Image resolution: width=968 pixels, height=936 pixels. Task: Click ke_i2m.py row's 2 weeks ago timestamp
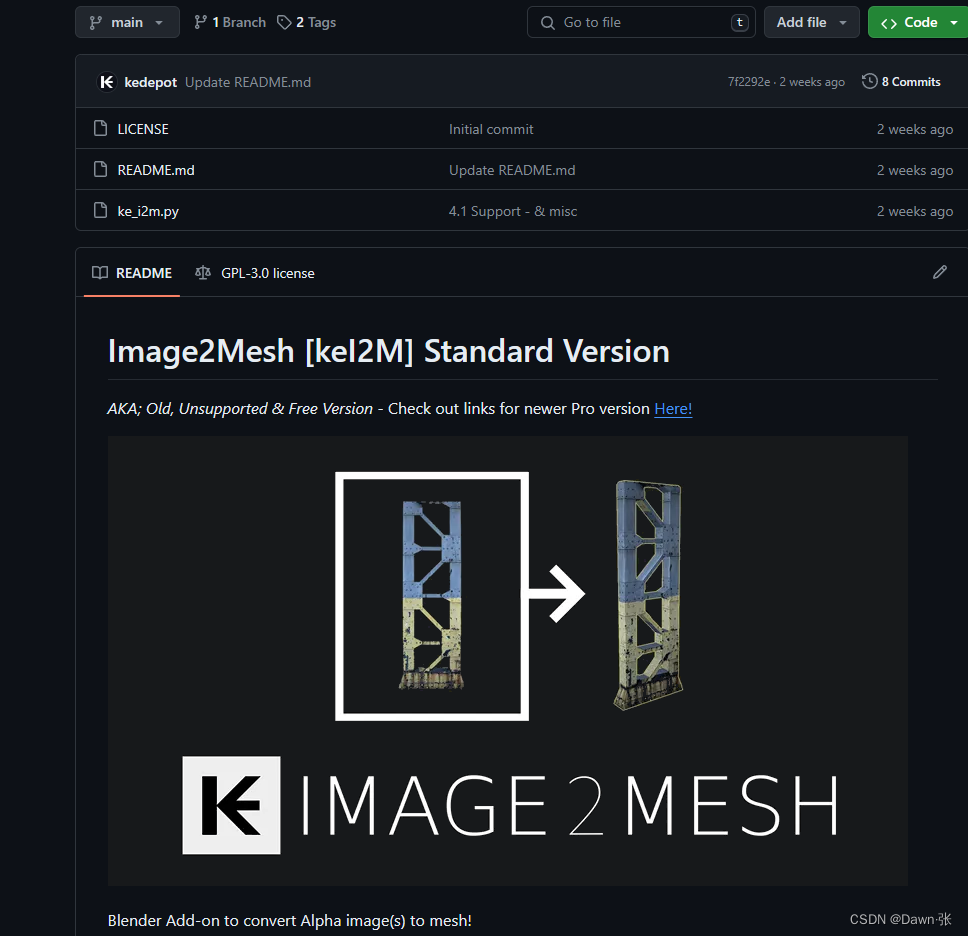click(x=915, y=211)
